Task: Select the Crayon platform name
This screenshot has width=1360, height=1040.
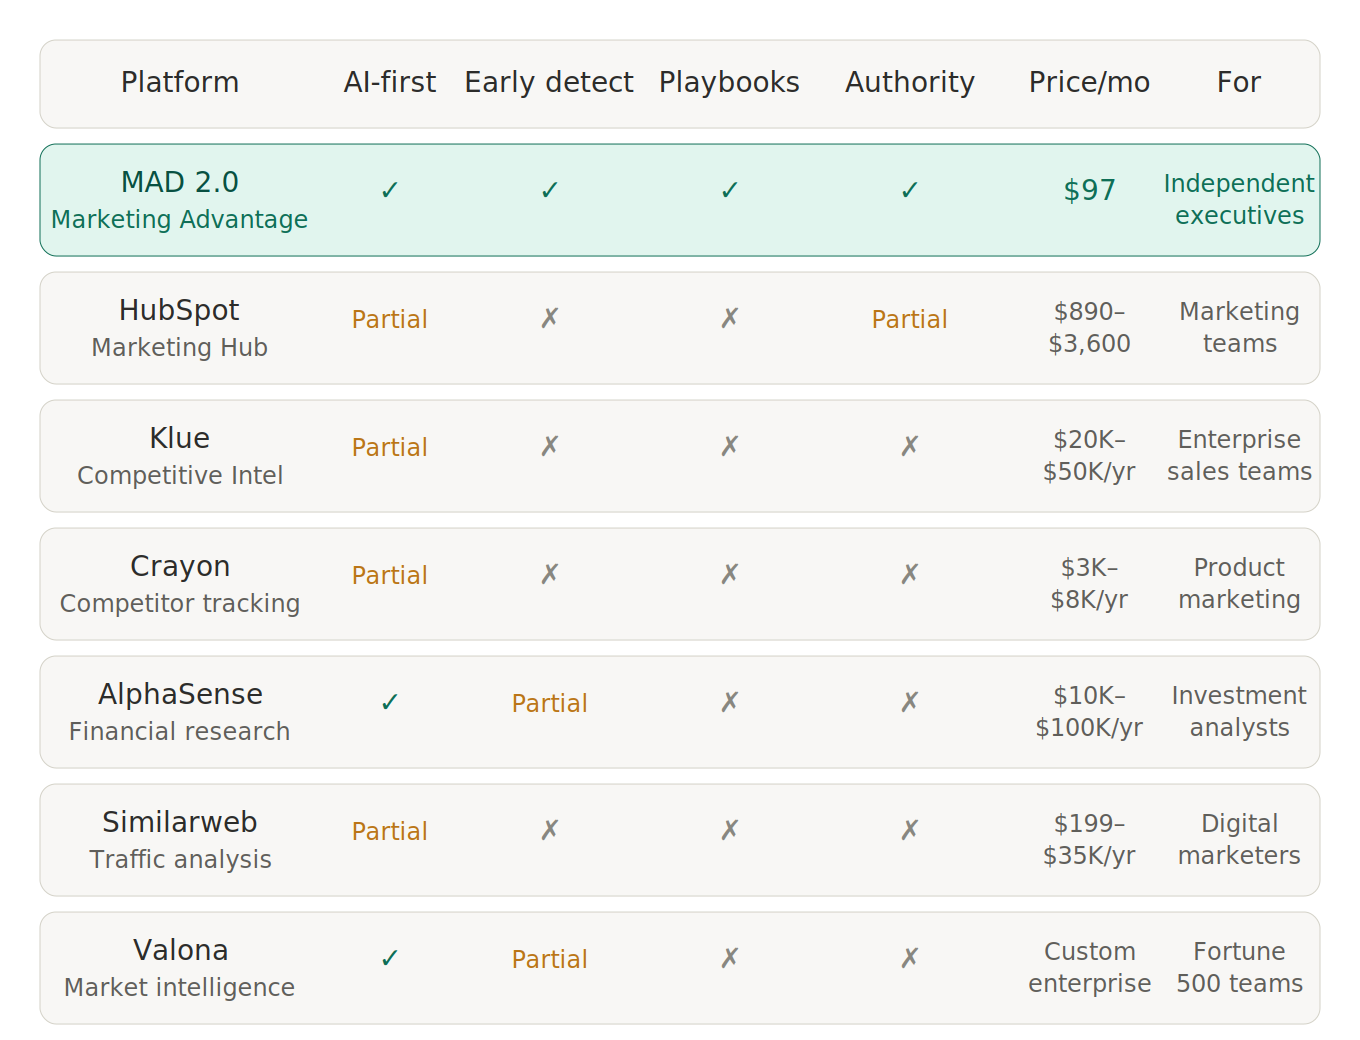Action: coord(180,566)
